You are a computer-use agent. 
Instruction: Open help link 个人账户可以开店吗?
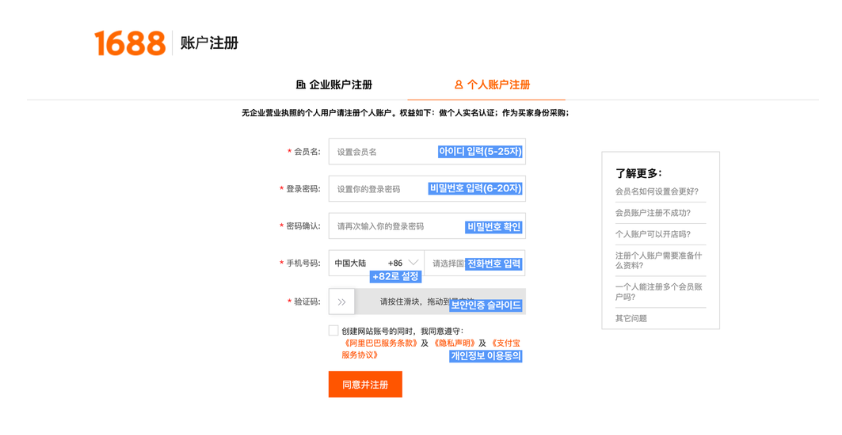point(653,234)
